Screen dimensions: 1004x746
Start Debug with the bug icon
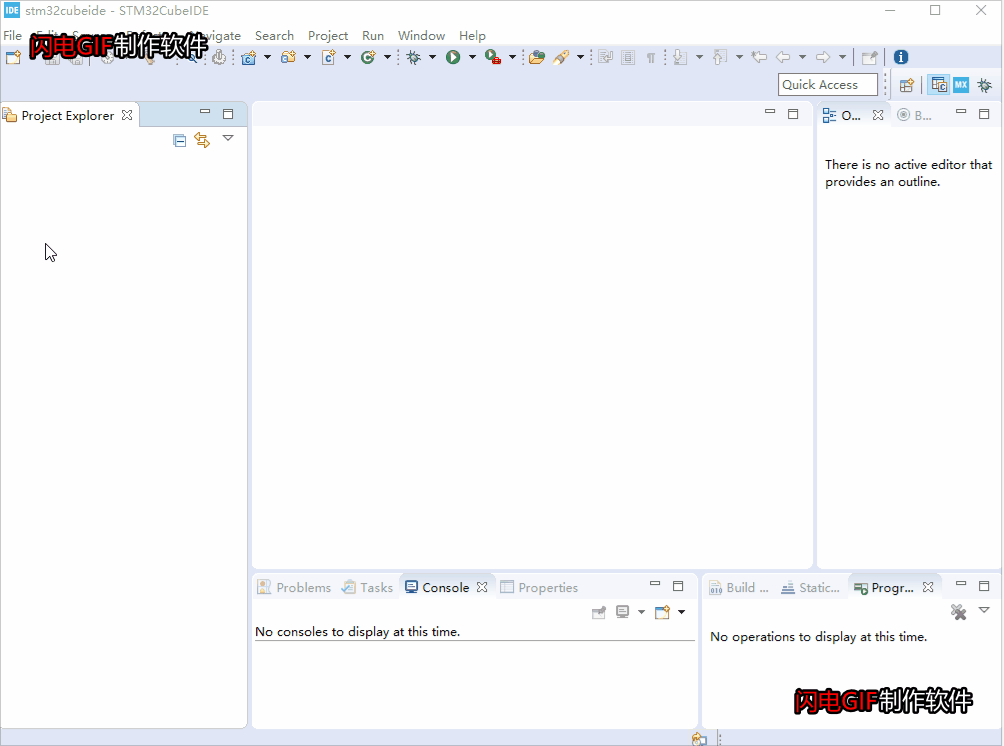[x=414, y=58]
